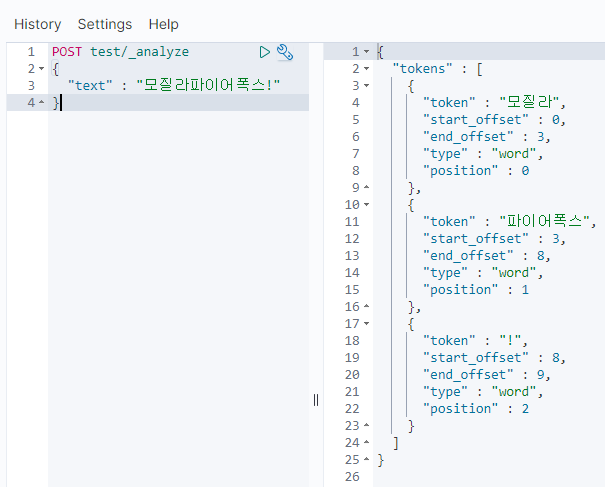Click the "모질라파이어폭스!" text value in request

coord(208,86)
